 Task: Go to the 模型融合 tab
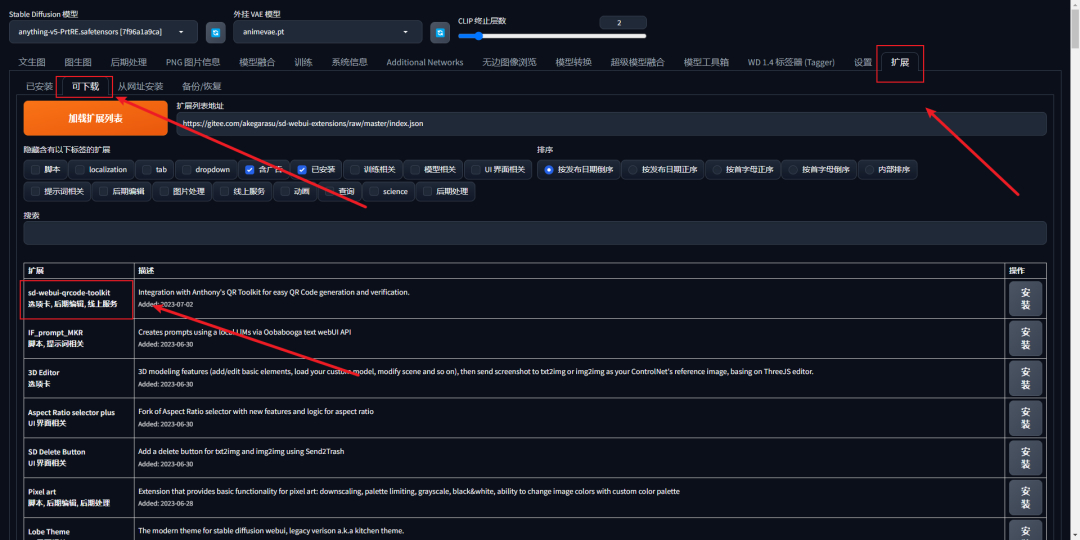pyautogui.click(x=257, y=62)
